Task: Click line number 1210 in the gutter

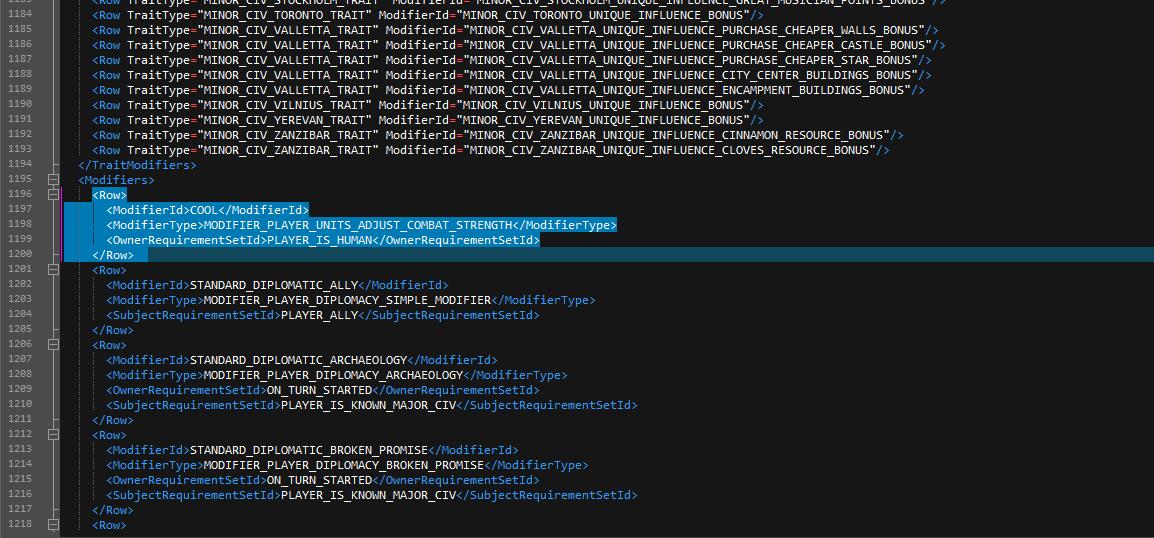Action: coord(20,405)
